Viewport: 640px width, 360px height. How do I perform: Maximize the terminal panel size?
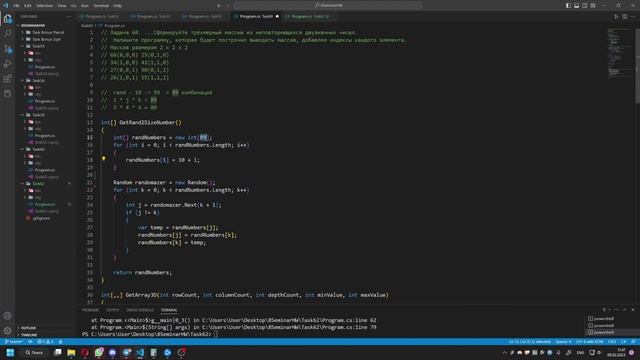pyautogui.click(x=624, y=310)
